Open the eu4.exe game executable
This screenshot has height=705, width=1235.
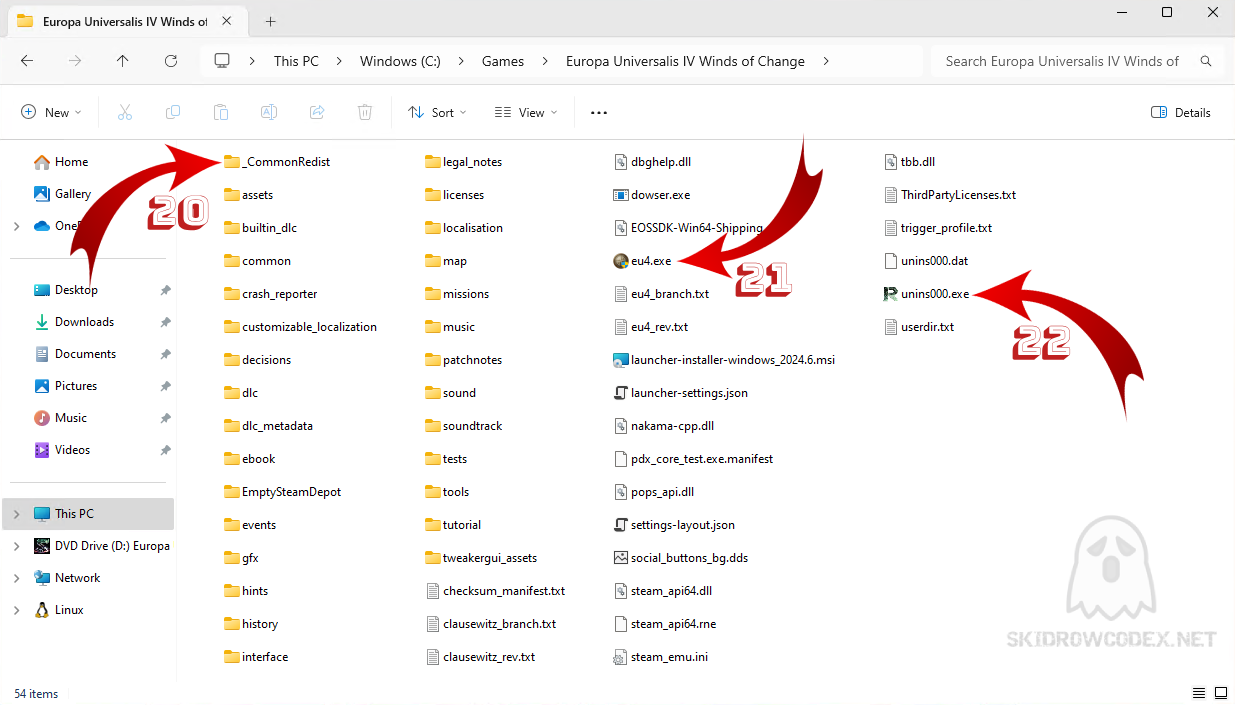[650, 261]
